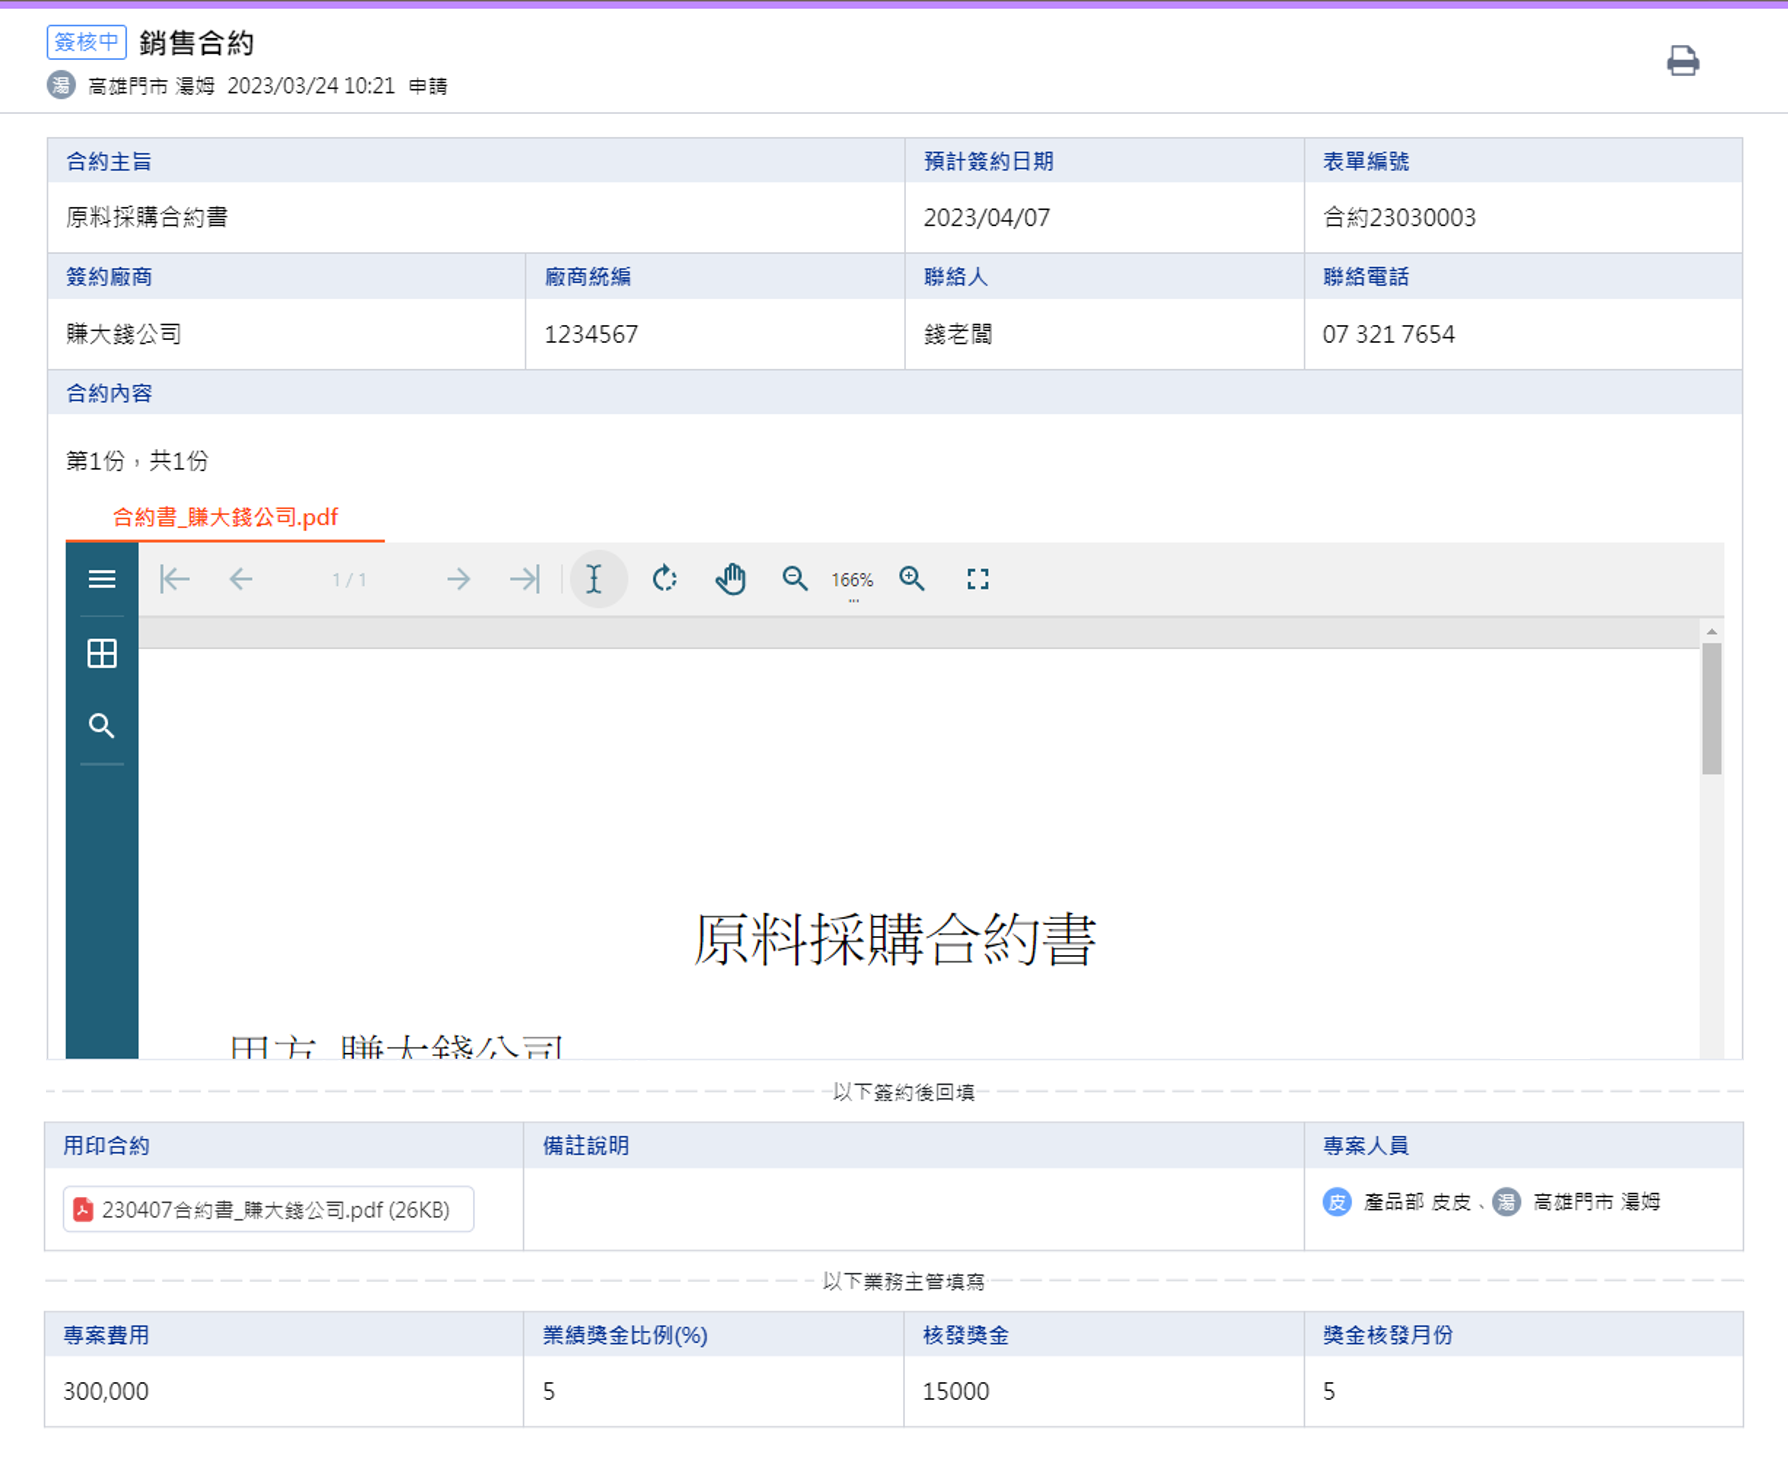
Task: Go to previous PDF page
Action: 241,579
